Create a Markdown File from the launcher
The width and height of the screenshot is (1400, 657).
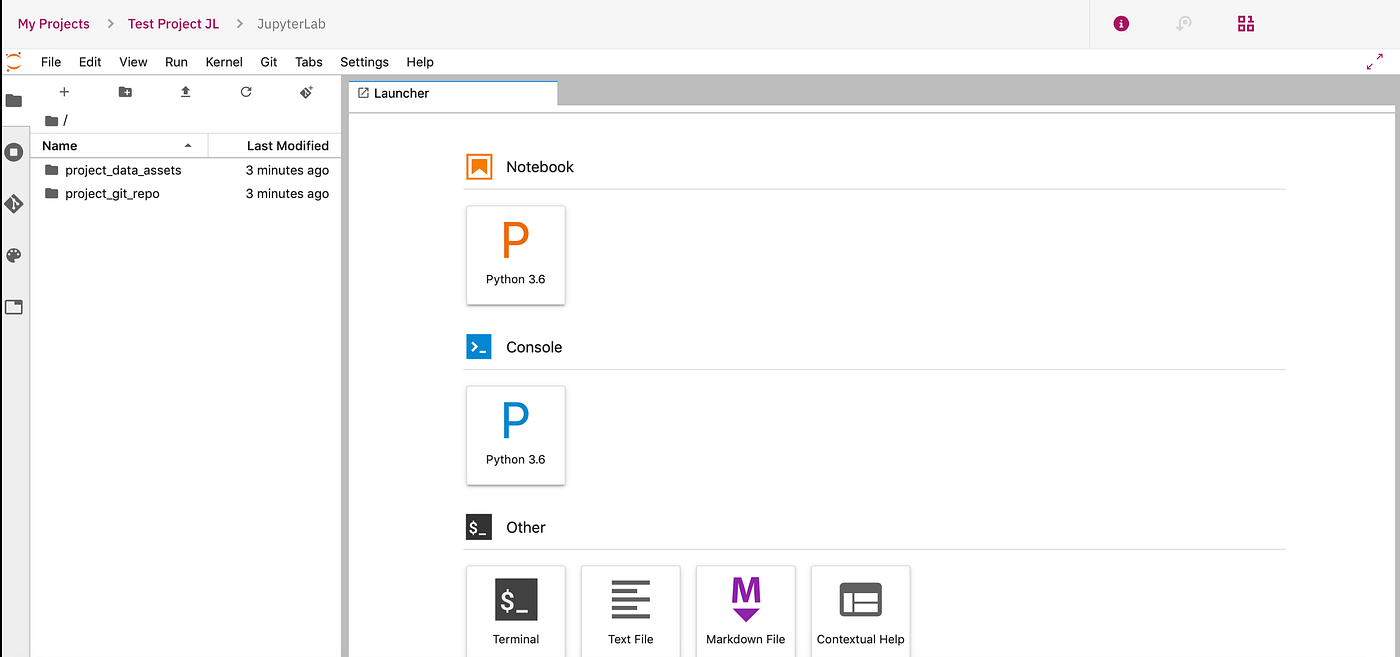click(x=745, y=610)
